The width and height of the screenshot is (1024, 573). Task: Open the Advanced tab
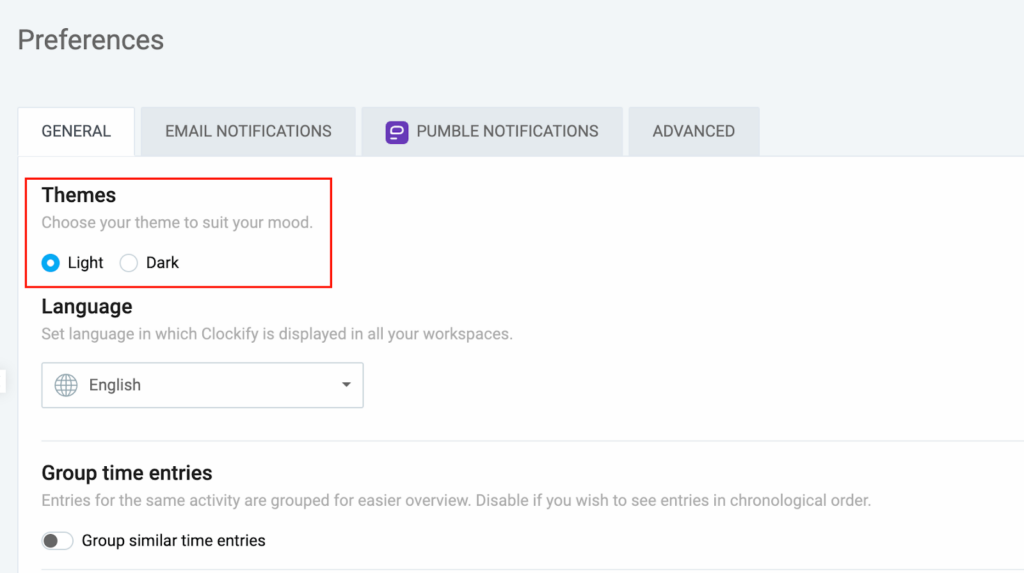pyautogui.click(x=693, y=131)
